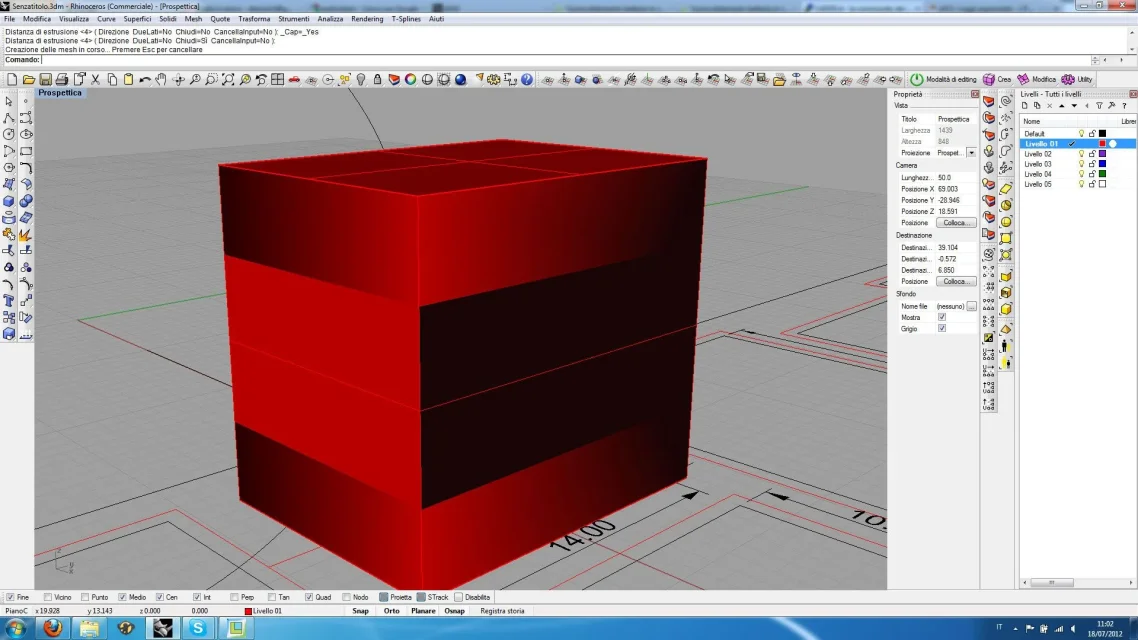
Task: Enable the Punto osnap checkbox
Action: pos(85,597)
